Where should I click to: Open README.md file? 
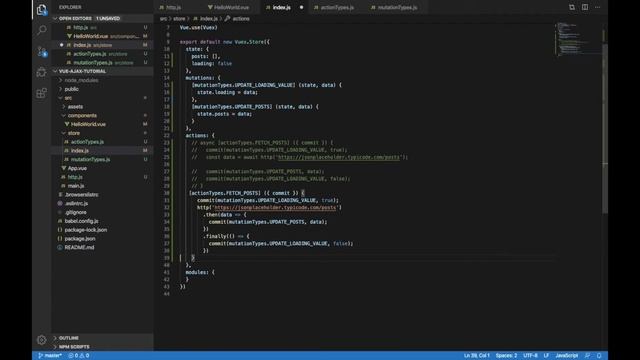point(102,247)
